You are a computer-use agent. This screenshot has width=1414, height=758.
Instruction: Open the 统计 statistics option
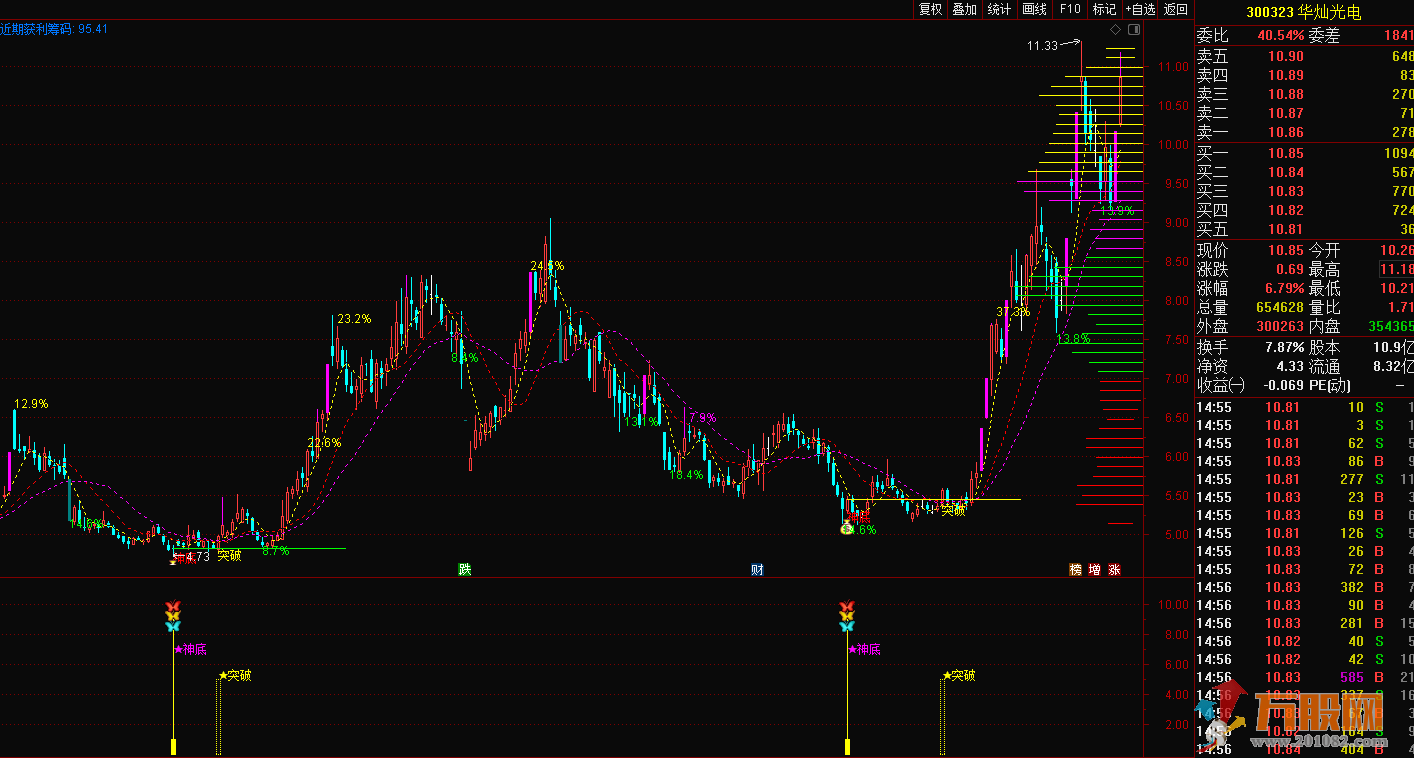click(x=999, y=9)
